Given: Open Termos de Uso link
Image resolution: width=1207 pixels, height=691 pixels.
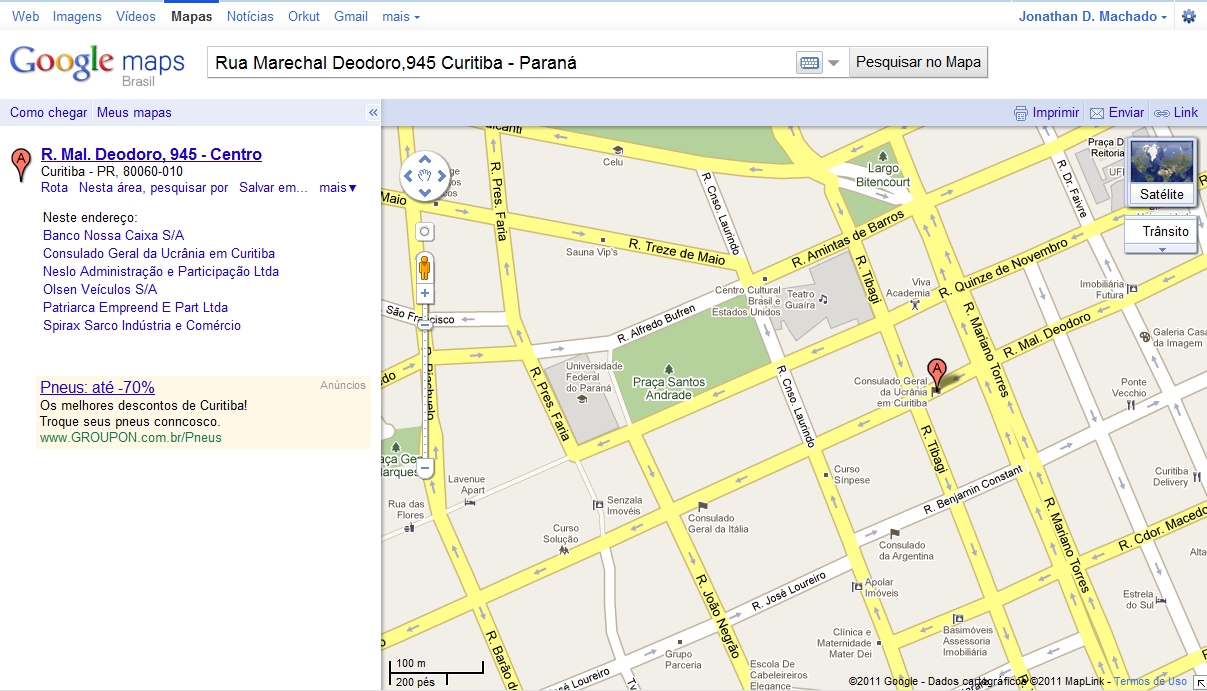Looking at the screenshot, I should point(1150,682).
